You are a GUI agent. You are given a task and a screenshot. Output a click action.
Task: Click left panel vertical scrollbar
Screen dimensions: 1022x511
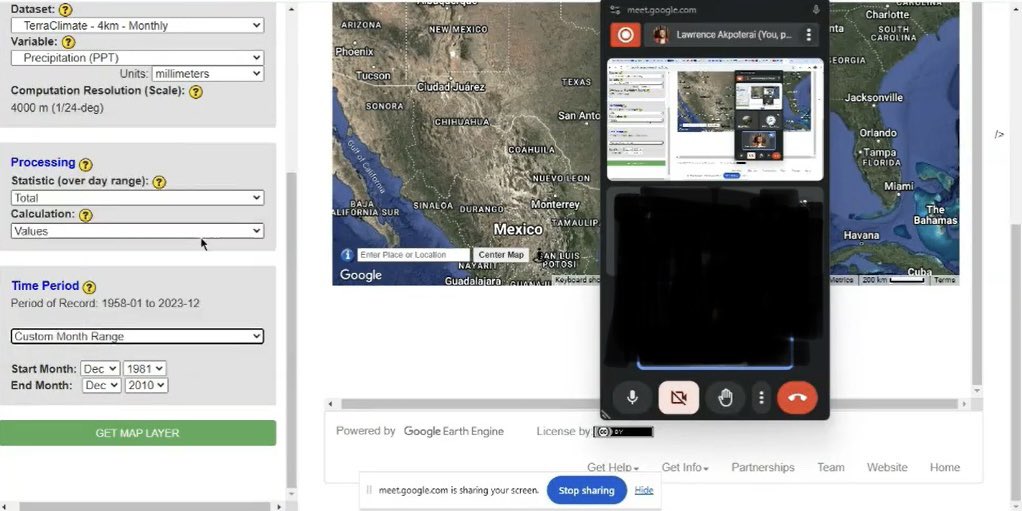coord(291,329)
